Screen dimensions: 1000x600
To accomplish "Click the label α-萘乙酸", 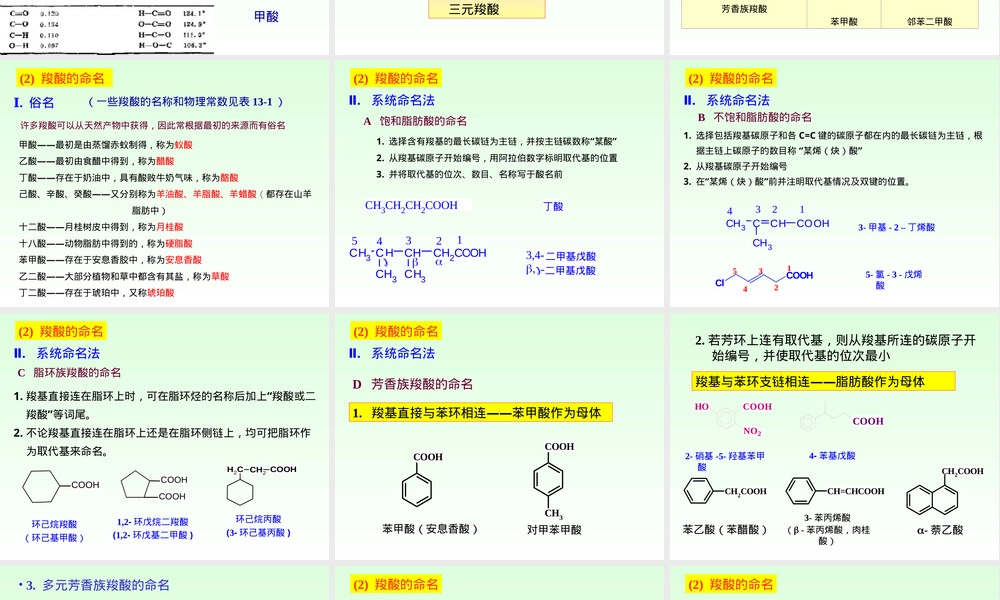I will point(939,530).
